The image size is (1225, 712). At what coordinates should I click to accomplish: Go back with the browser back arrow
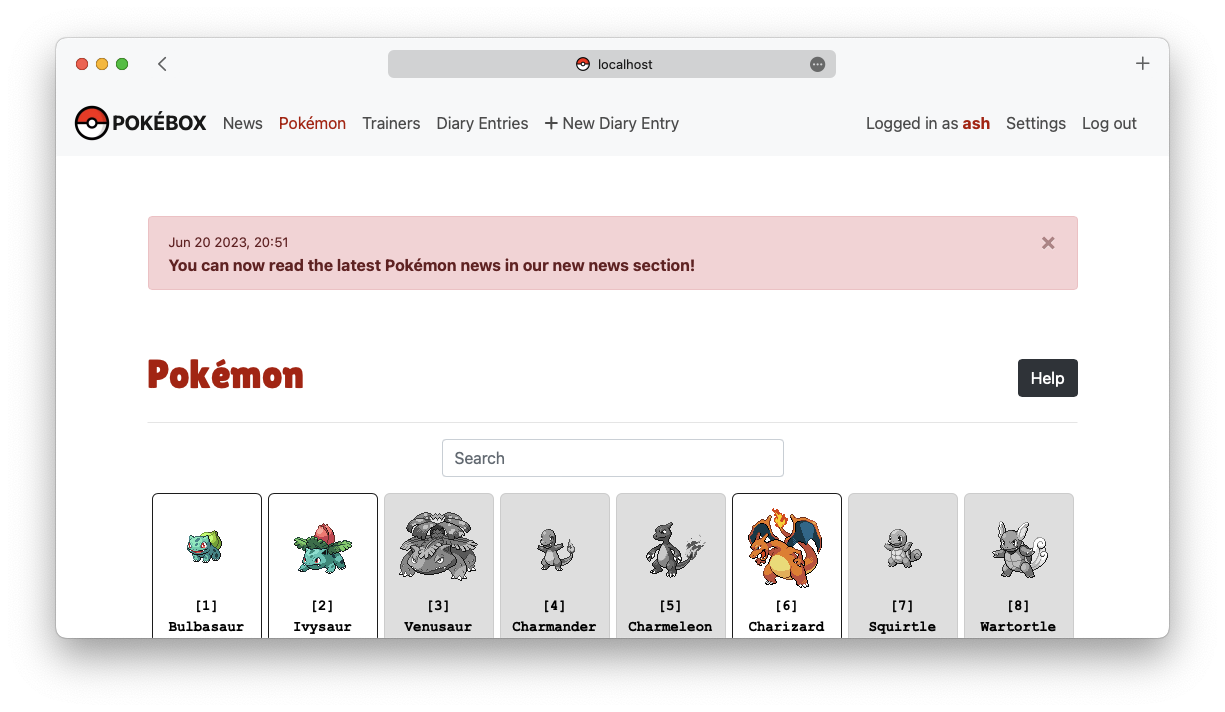162,64
